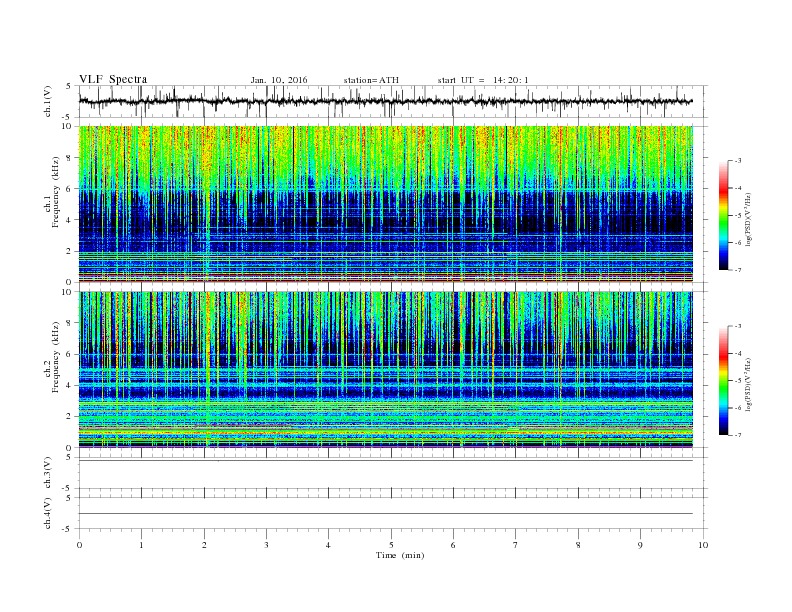Click inside the ch.1 spectrogram panel

point(386,204)
